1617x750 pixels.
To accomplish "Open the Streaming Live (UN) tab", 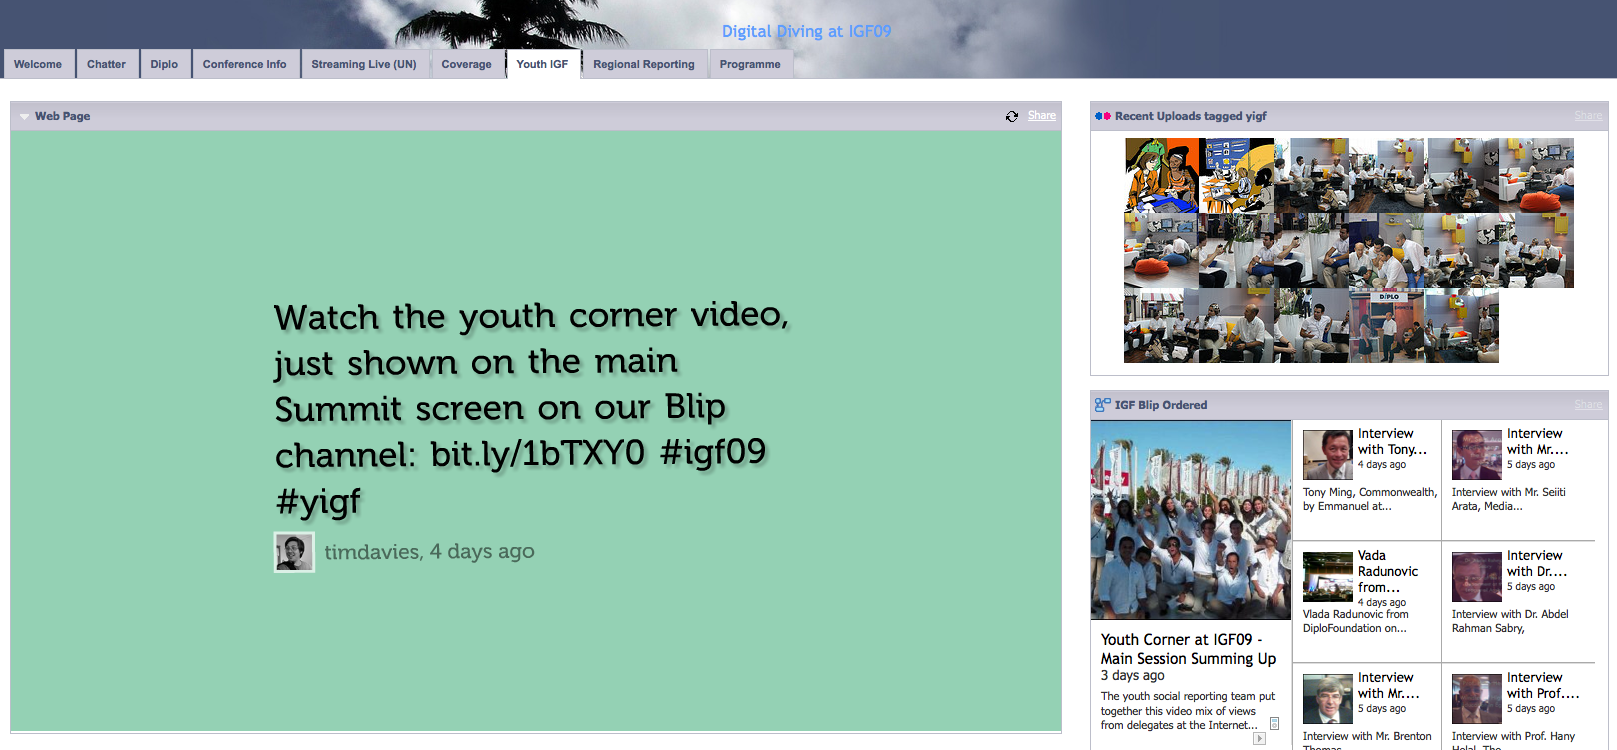I will coord(363,64).
